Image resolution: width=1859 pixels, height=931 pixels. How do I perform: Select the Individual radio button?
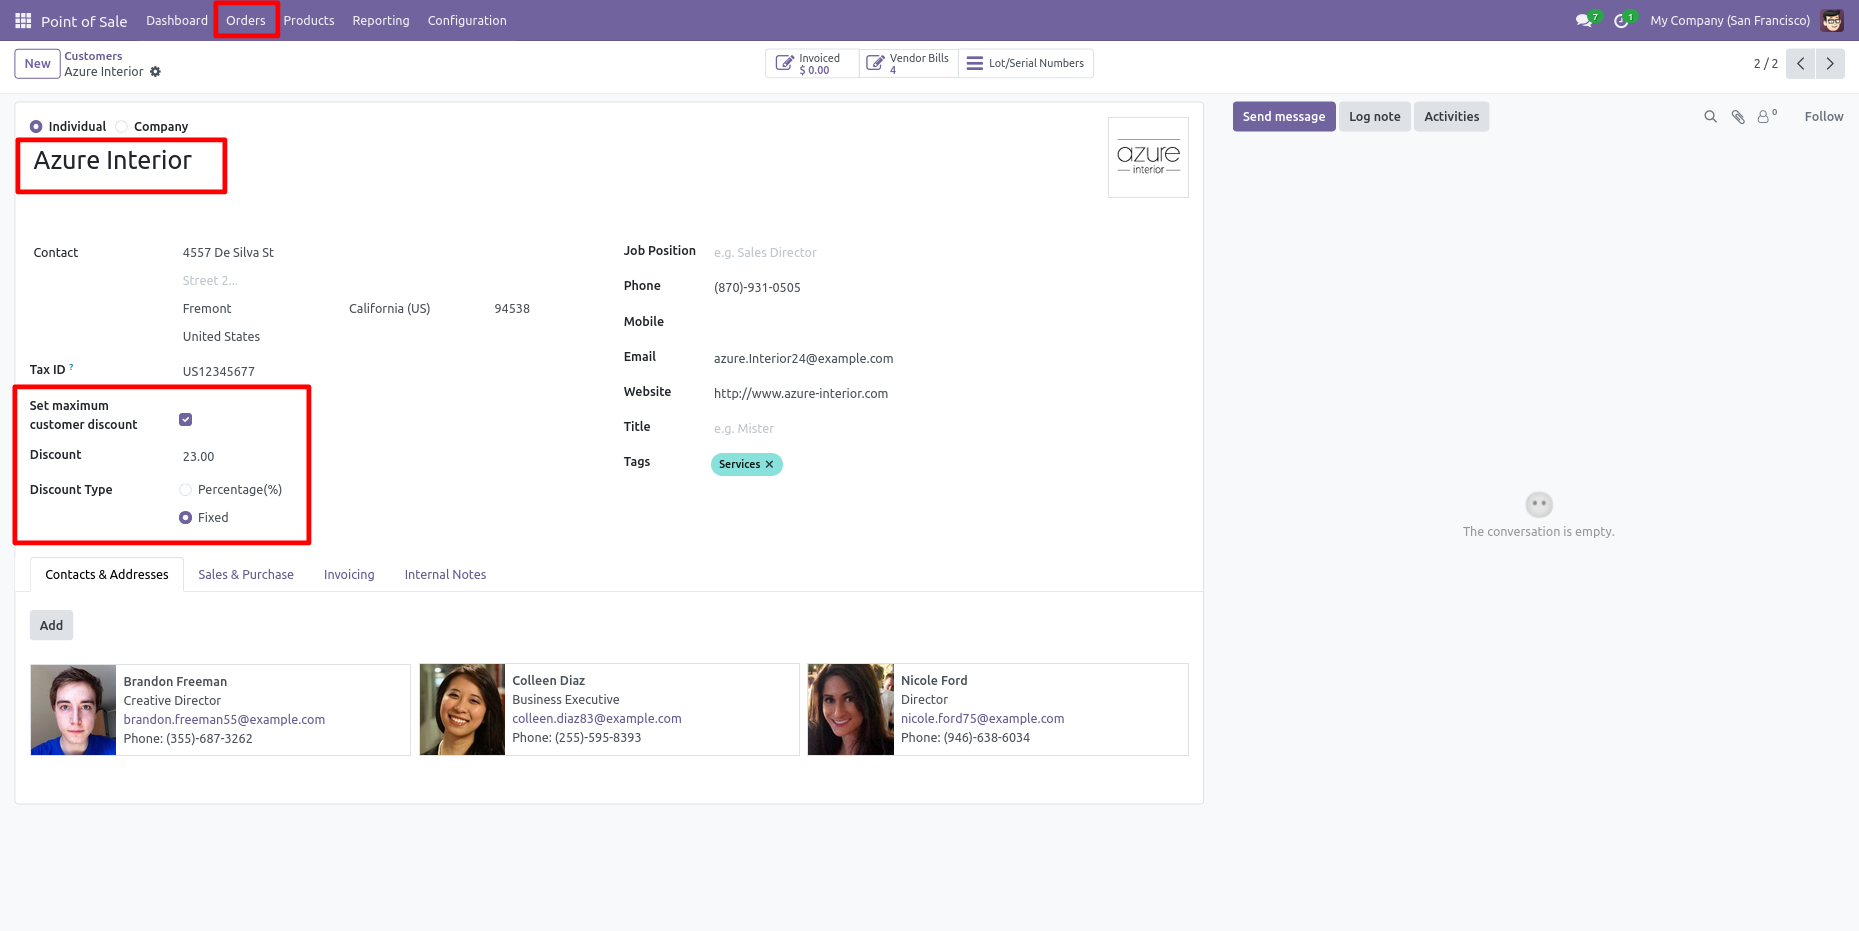point(36,126)
